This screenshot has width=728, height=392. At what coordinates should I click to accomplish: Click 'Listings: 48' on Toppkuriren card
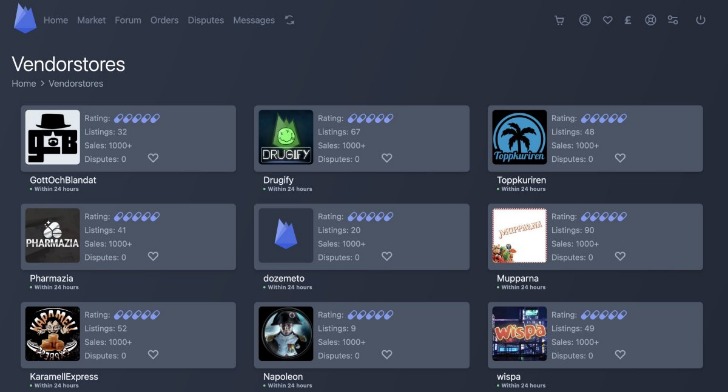coord(573,132)
